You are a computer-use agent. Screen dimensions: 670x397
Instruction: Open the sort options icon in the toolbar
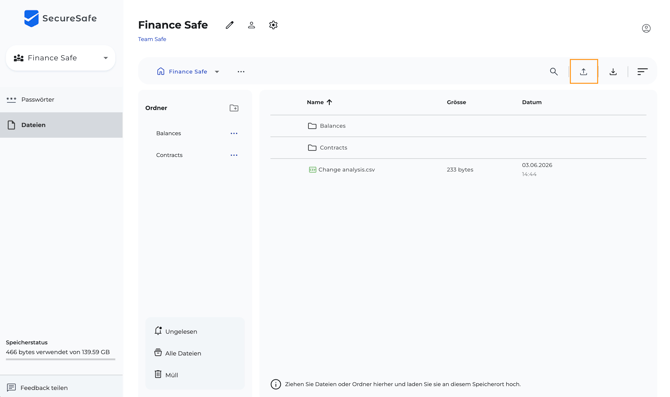[642, 72]
